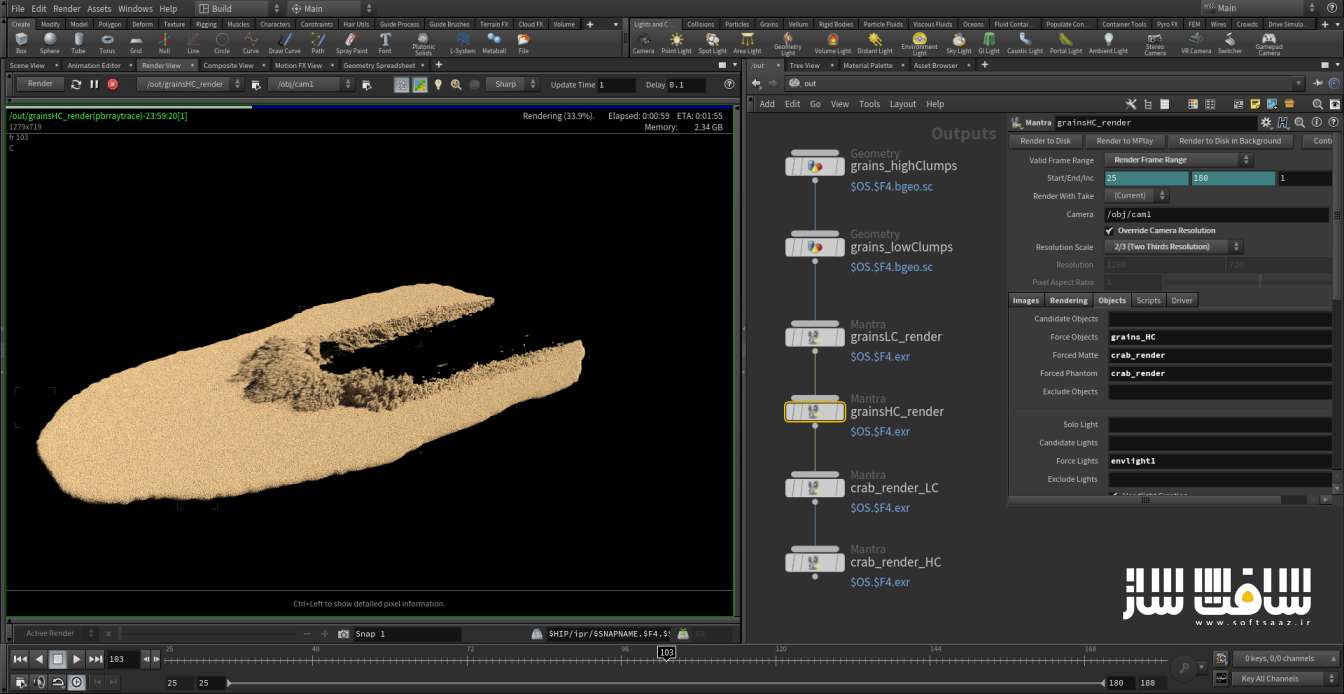Select the Box shelf tool
This screenshot has height=694, width=1344.
pos(22,43)
